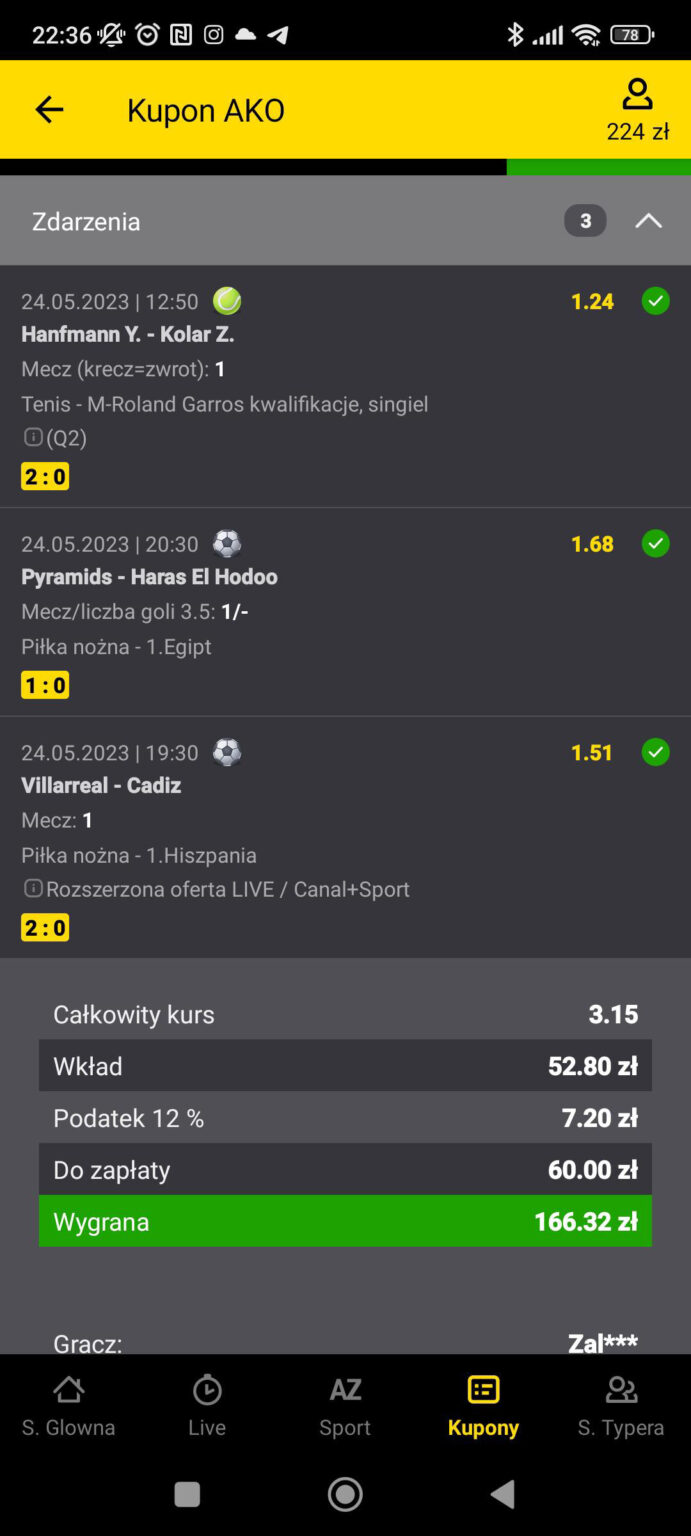691x1536 pixels.
Task: Tap the soccer ball icon for Villarreal match
Action: (x=227, y=752)
